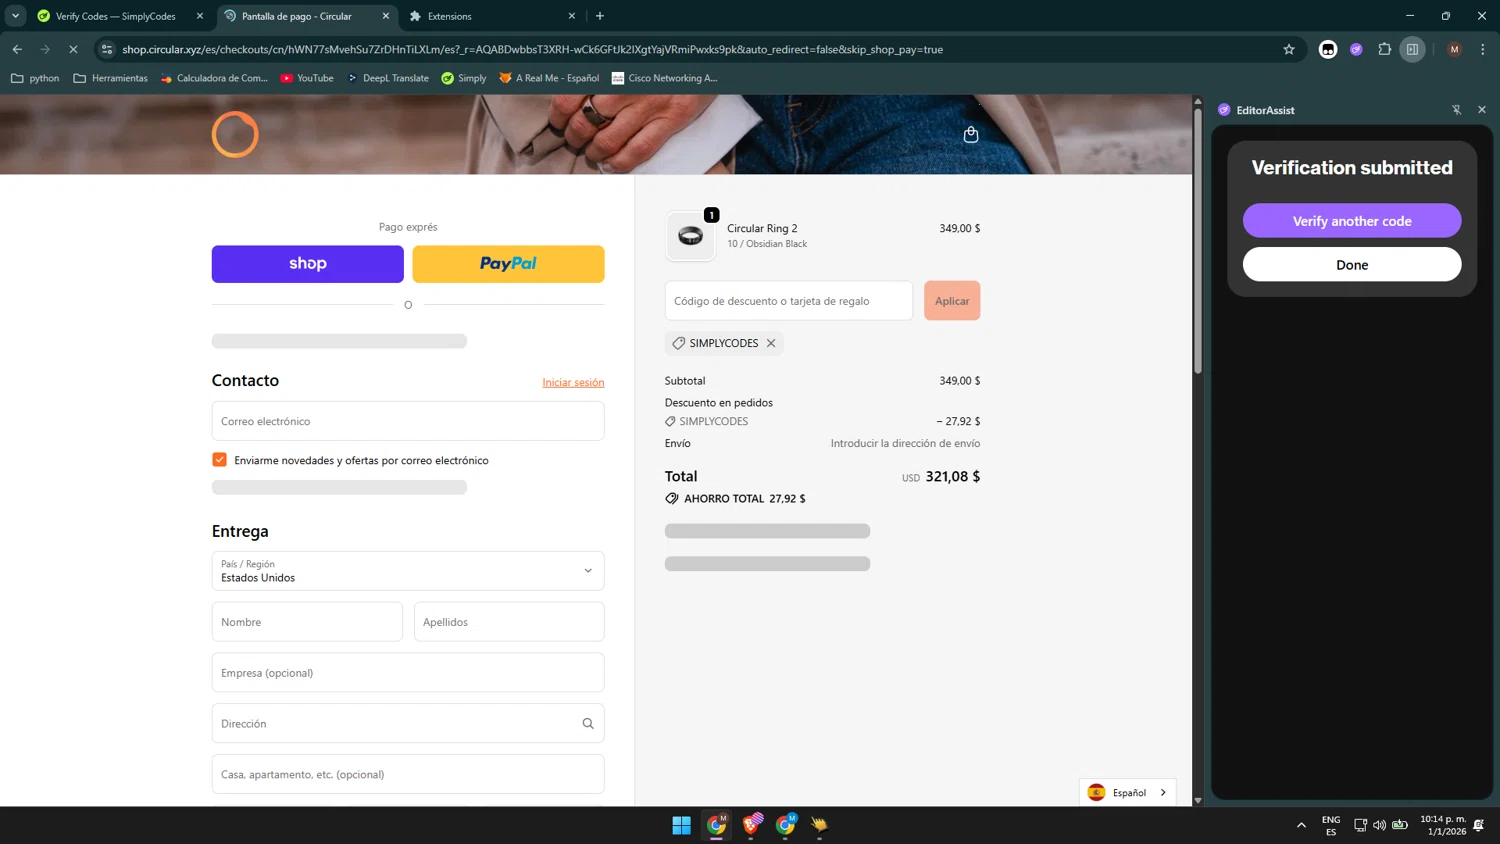Open a new browser tab
Viewport: 1500px width, 844px height.
[600, 16]
